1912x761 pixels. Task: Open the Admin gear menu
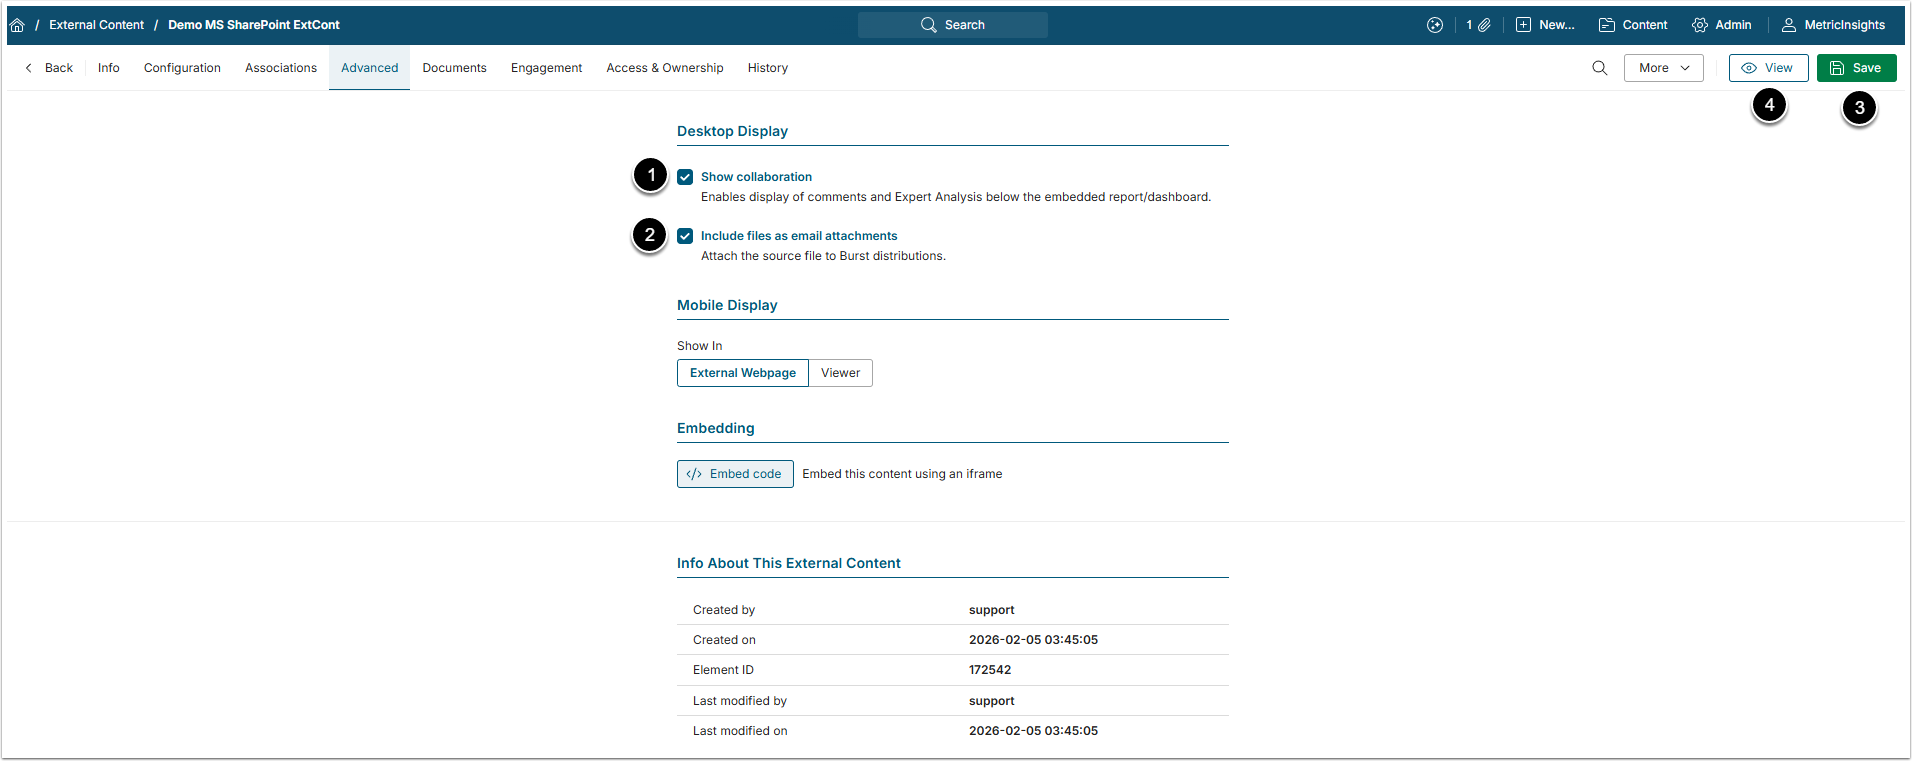tap(1721, 25)
